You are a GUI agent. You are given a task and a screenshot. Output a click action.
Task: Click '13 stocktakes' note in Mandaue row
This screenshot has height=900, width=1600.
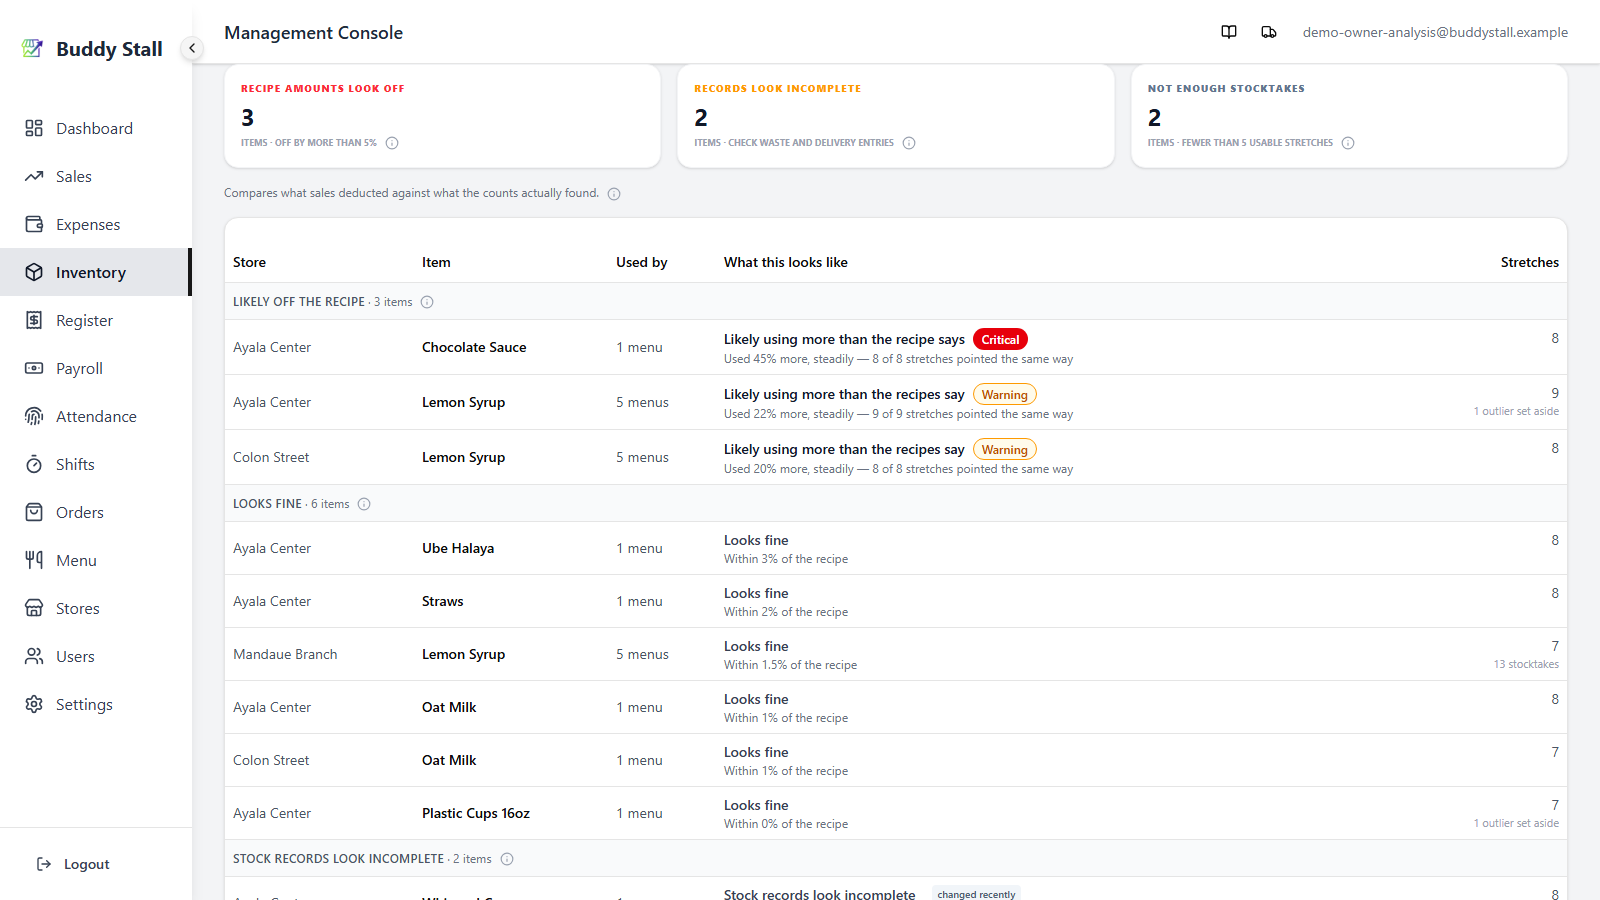point(1526,664)
